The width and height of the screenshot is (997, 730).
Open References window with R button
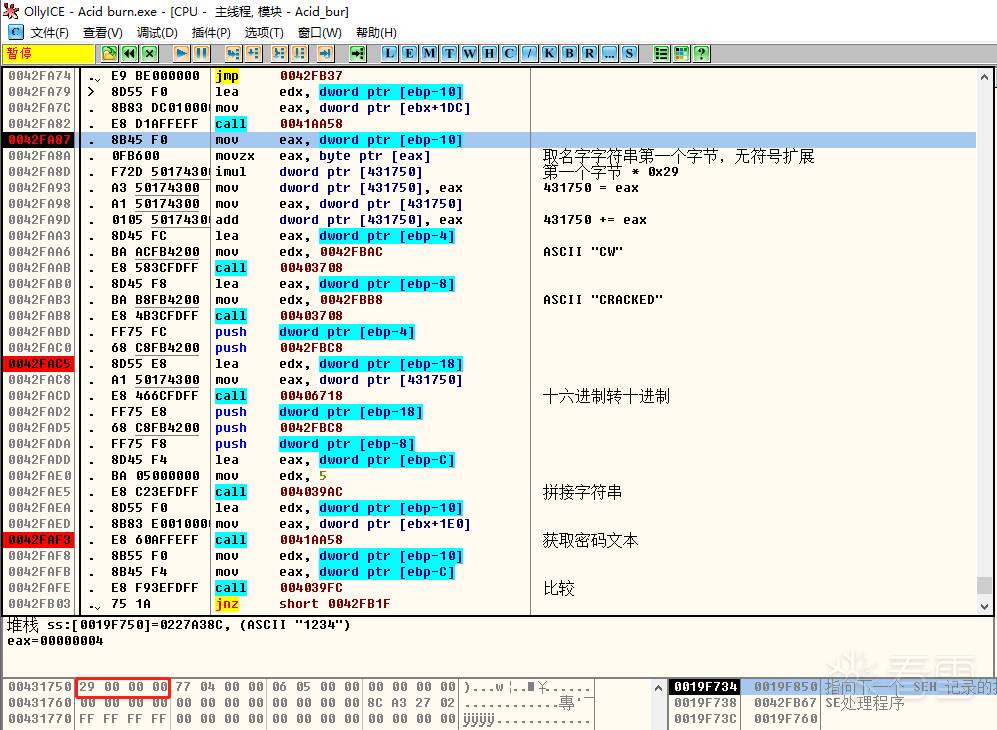tap(589, 53)
